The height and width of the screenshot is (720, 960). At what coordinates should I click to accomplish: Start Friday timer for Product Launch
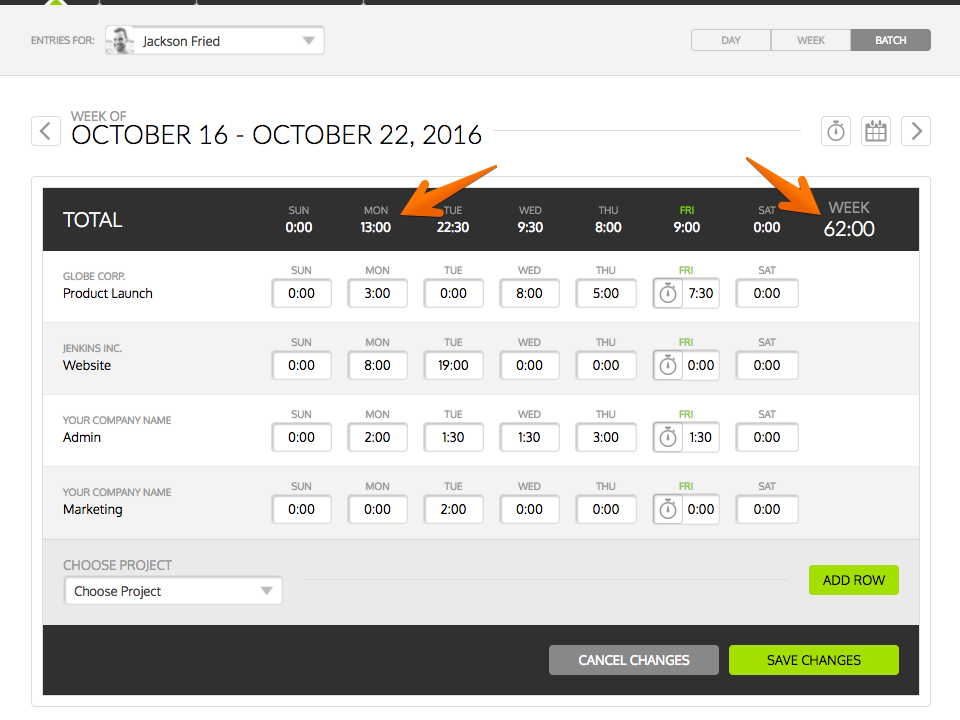click(668, 294)
